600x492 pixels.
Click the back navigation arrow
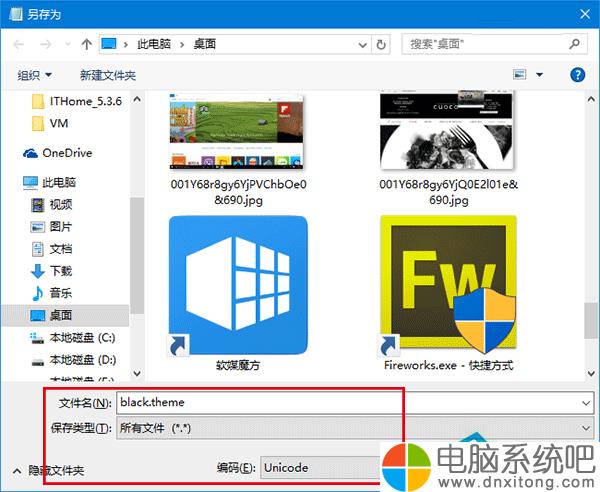click(19, 44)
